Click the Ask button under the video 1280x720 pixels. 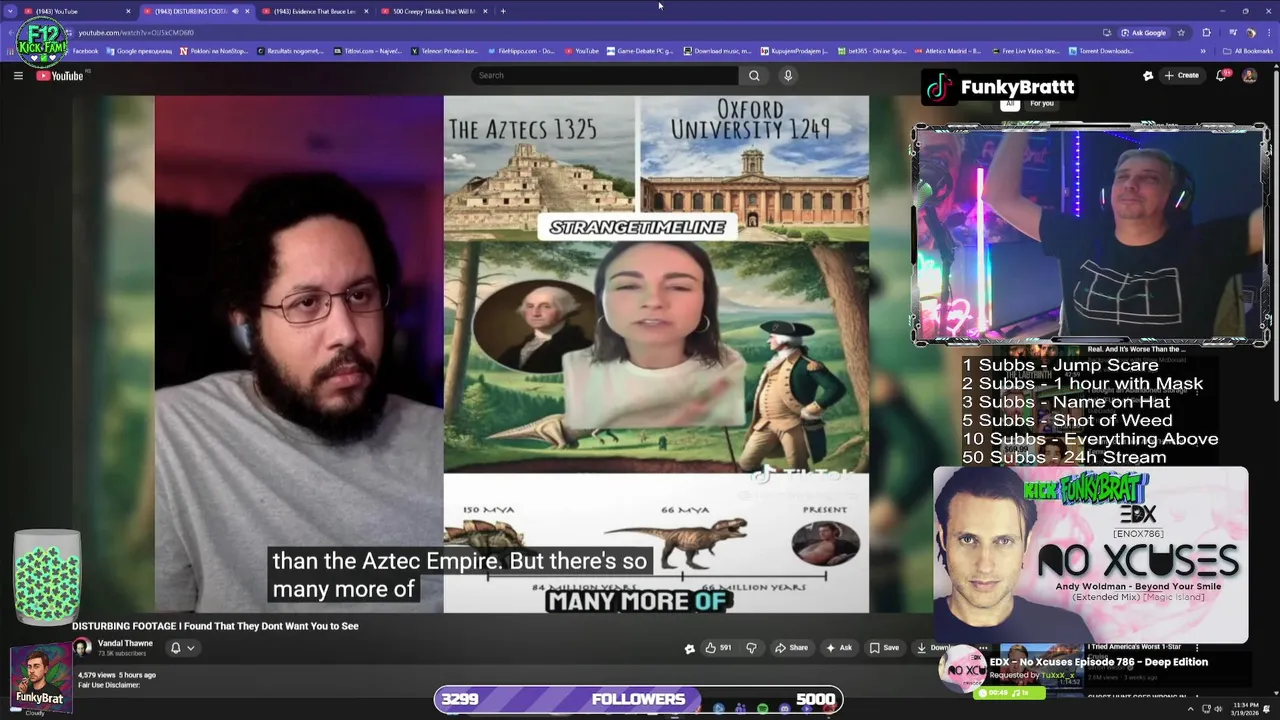[x=838, y=648]
